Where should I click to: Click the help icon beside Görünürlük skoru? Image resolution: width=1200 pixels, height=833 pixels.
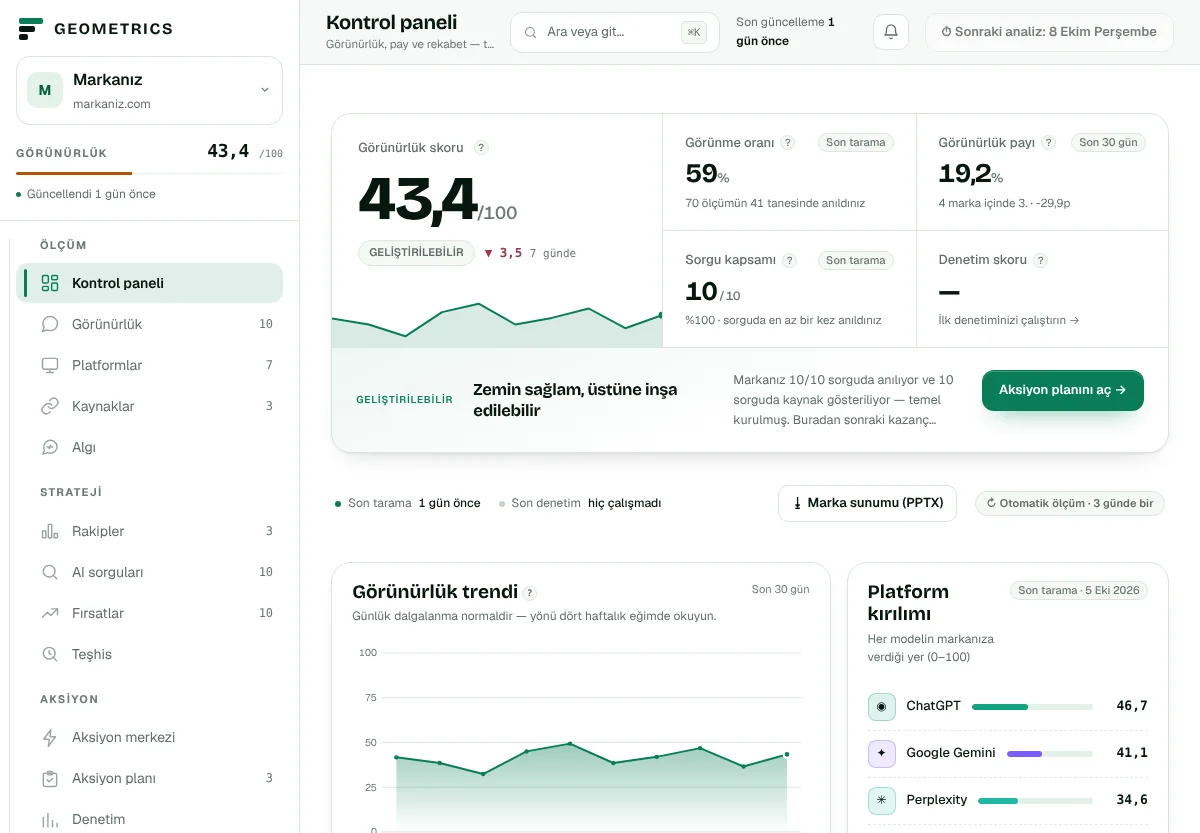[481, 148]
